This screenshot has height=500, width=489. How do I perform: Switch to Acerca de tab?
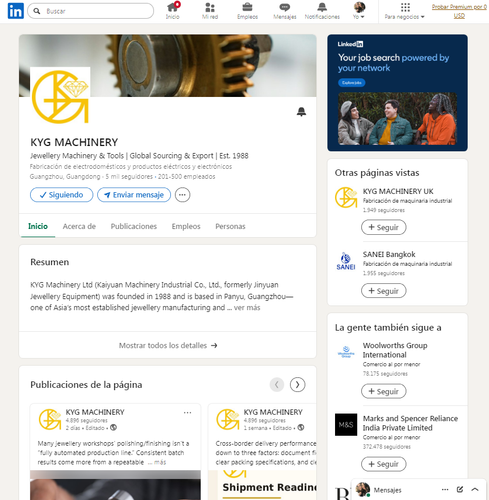[79, 226]
